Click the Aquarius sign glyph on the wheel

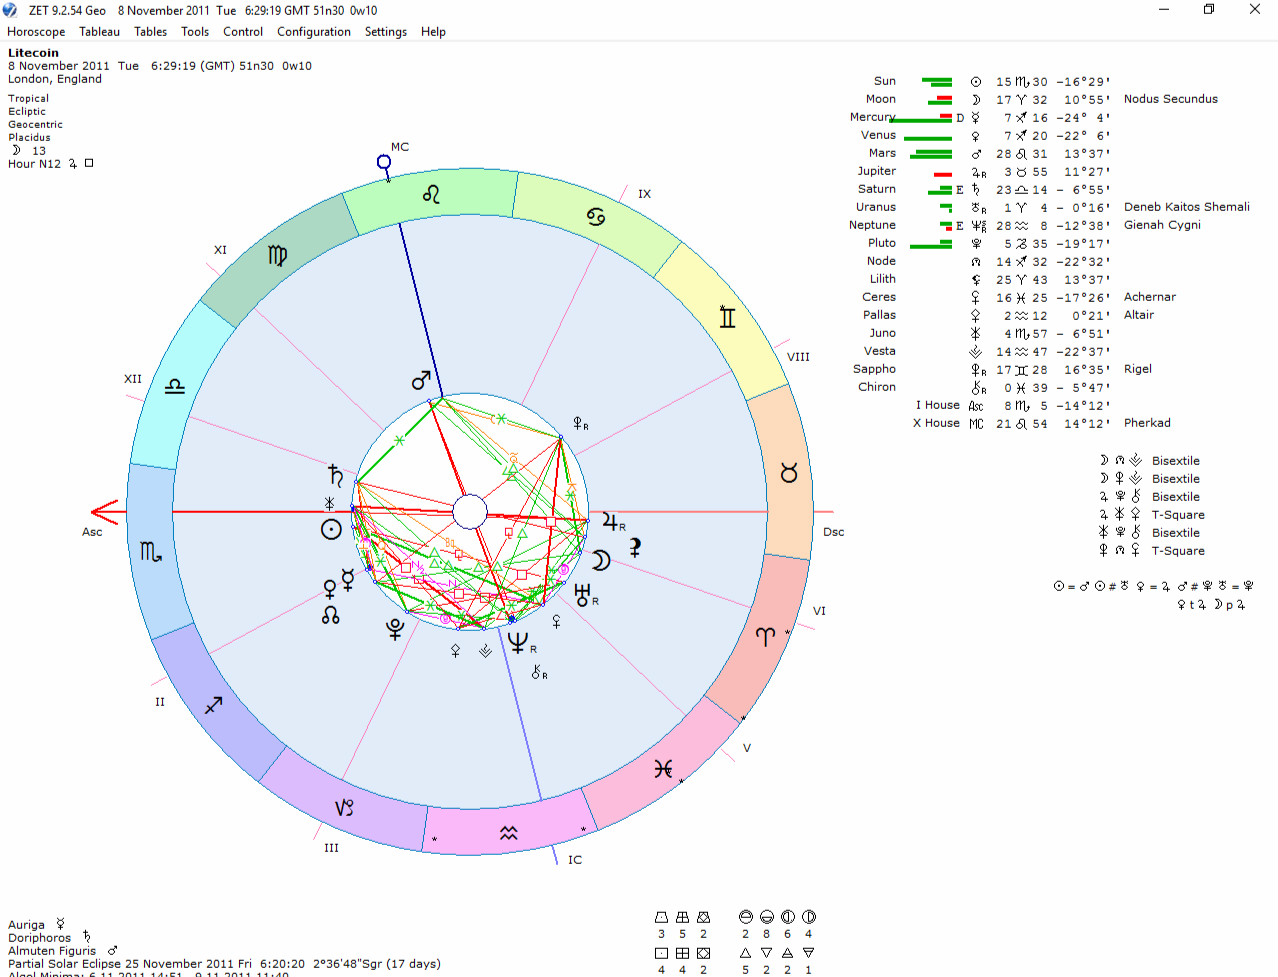509,832
